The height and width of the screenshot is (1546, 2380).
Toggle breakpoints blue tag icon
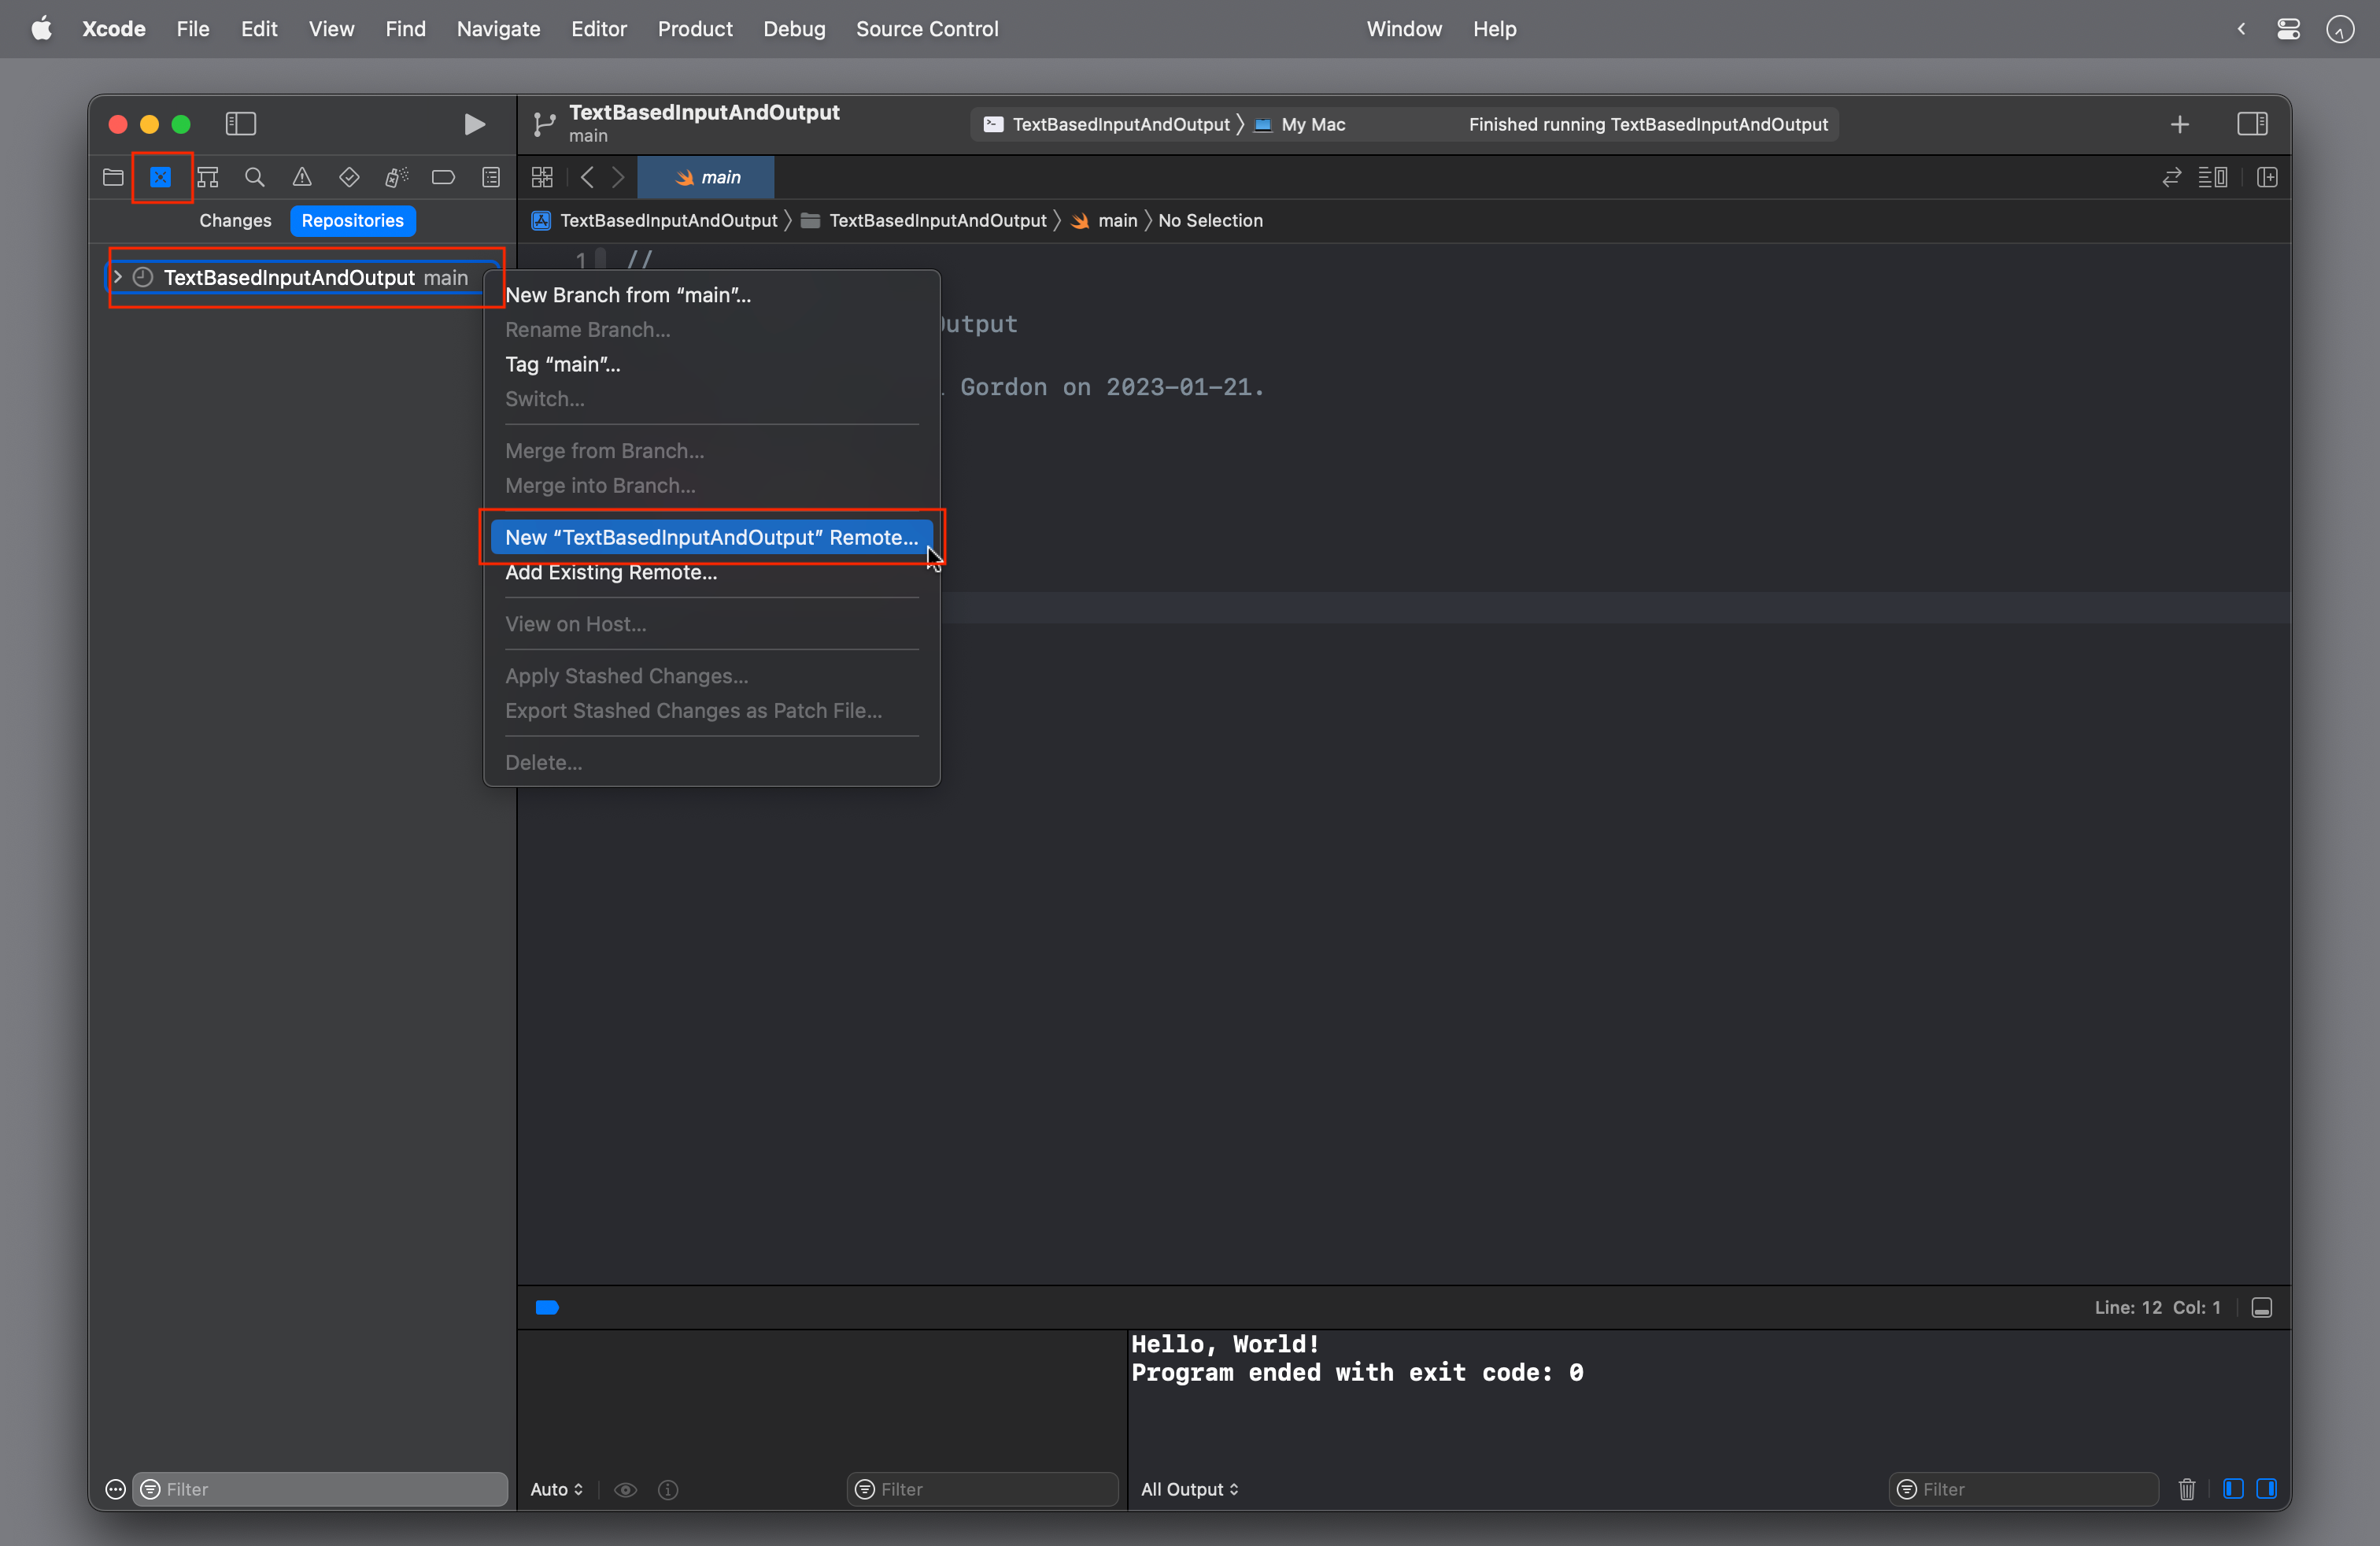tap(547, 1307)
